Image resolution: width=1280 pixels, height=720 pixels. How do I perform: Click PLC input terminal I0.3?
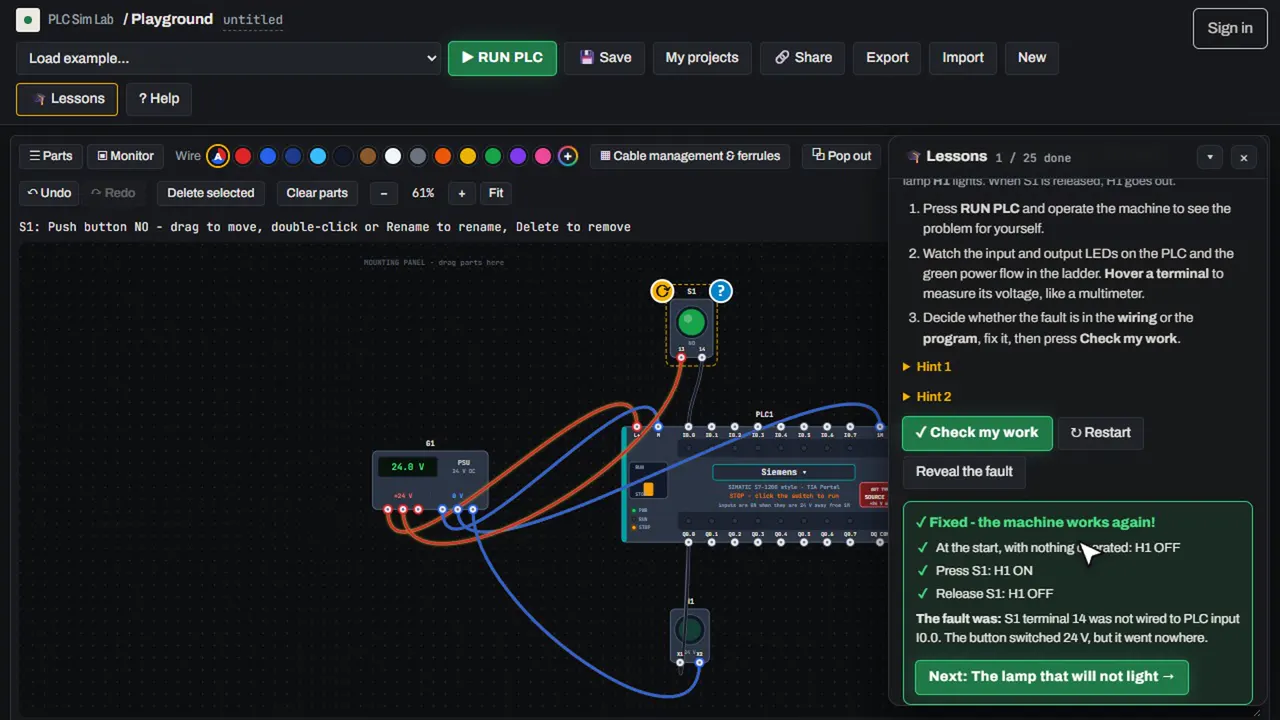[758, 427]
